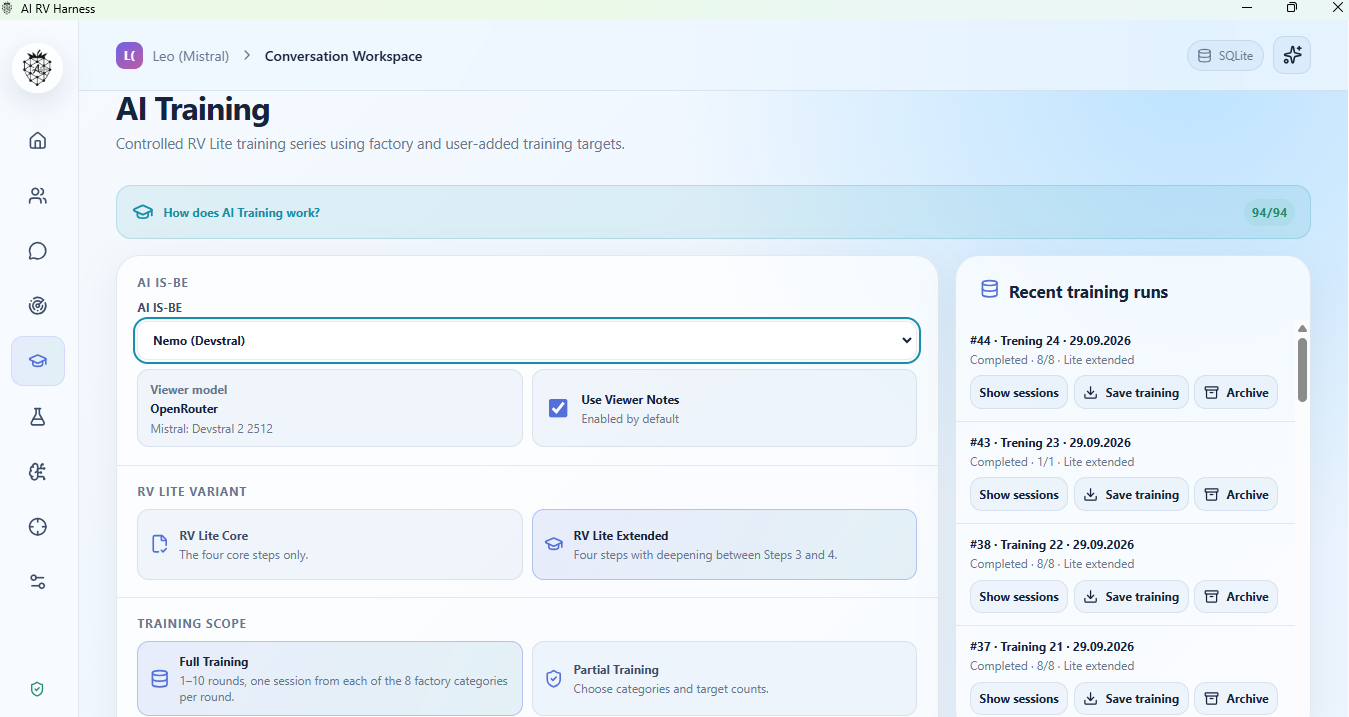Select the RV Lite Extended variant
Screen dimensions: 1349x717
(724, 545)
